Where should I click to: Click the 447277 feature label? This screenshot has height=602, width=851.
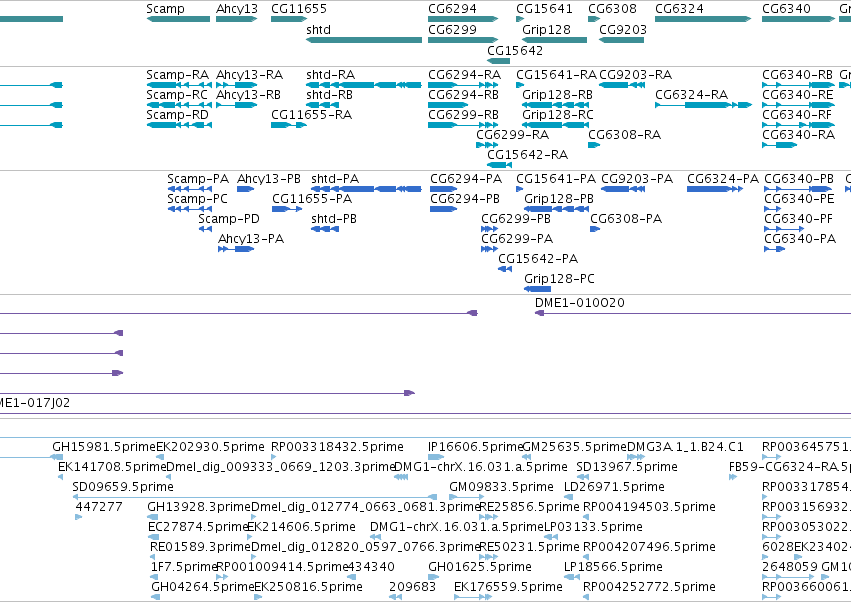click(99, 507)
